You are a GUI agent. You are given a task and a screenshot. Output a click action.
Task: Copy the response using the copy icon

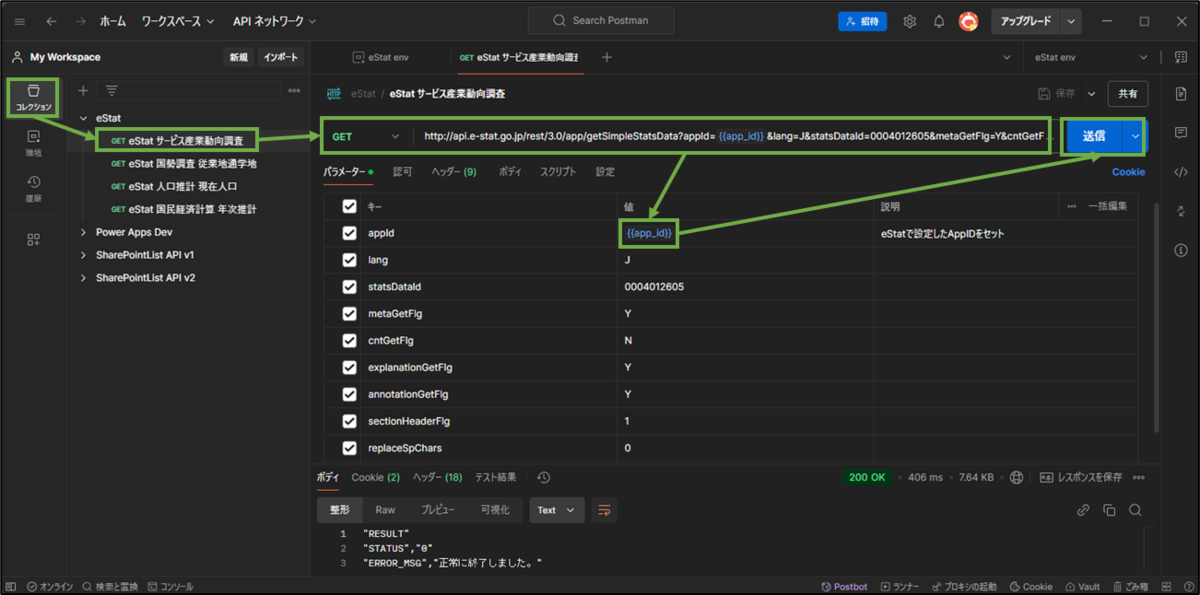pos(1107,510)
